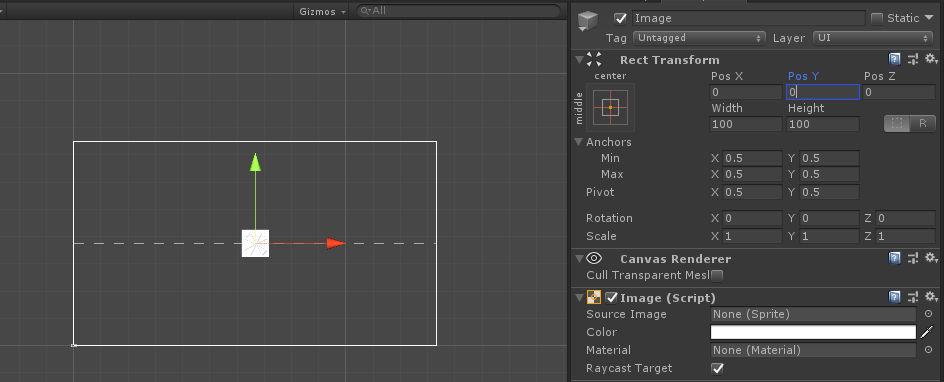Toggle the Static checkbox
The width and height of the screenshot is (944, 382).
[877, 18]
